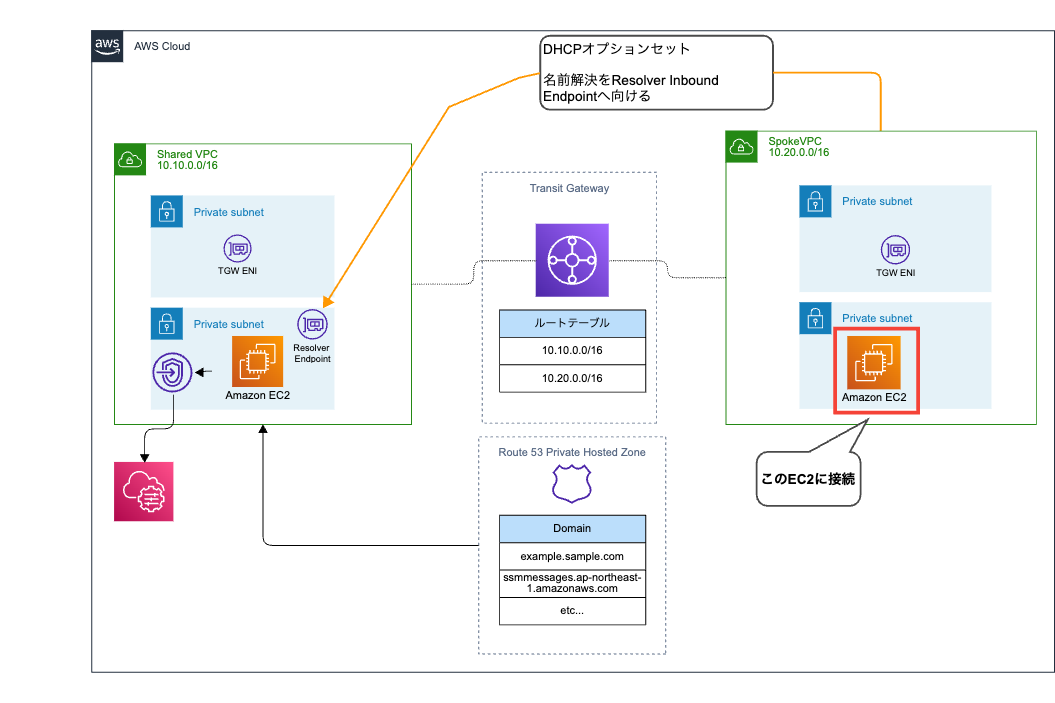The height and width of the screenshot is (703, 1055).
Task: Click the ssmmessages.ap-northeast-1.amazonaws.com row
Action: [571, 583]
